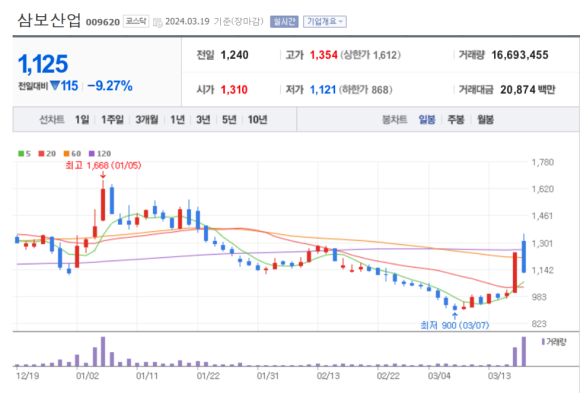The height and width of the screenshot is (393, 580).
Task: Switch to 월봉 candlestick chart
Action: pyautogui.click(x=485, y=120)
